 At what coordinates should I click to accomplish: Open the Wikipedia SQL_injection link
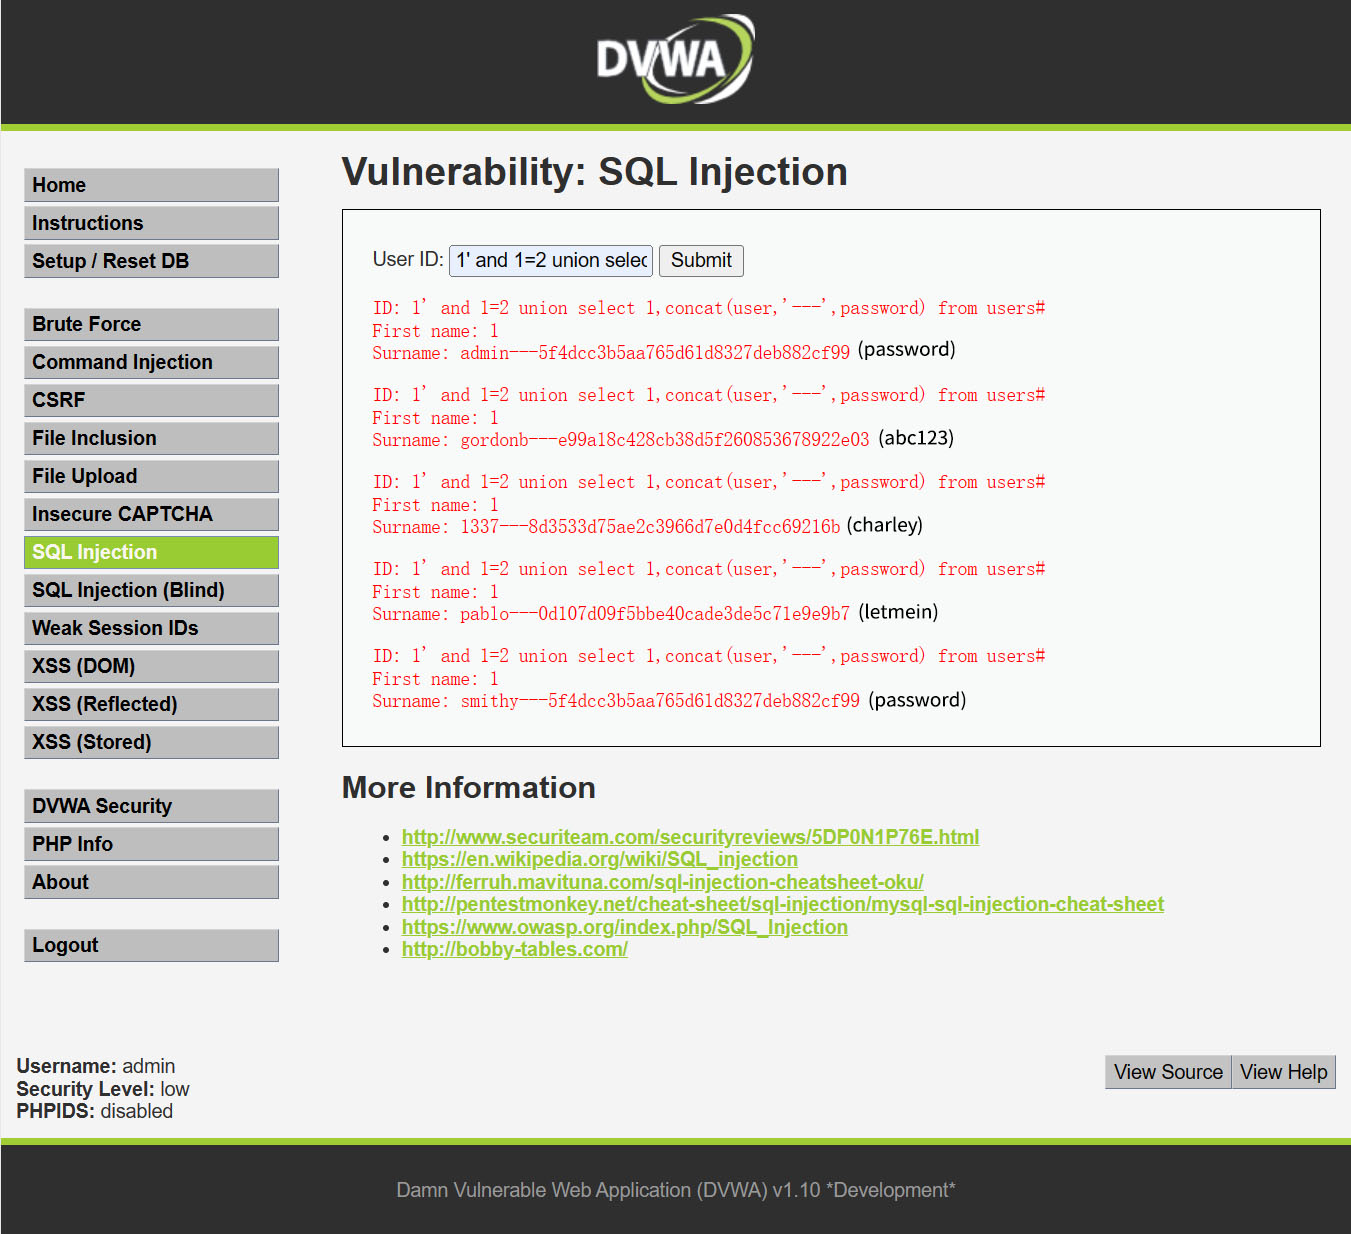click(600, 859)
